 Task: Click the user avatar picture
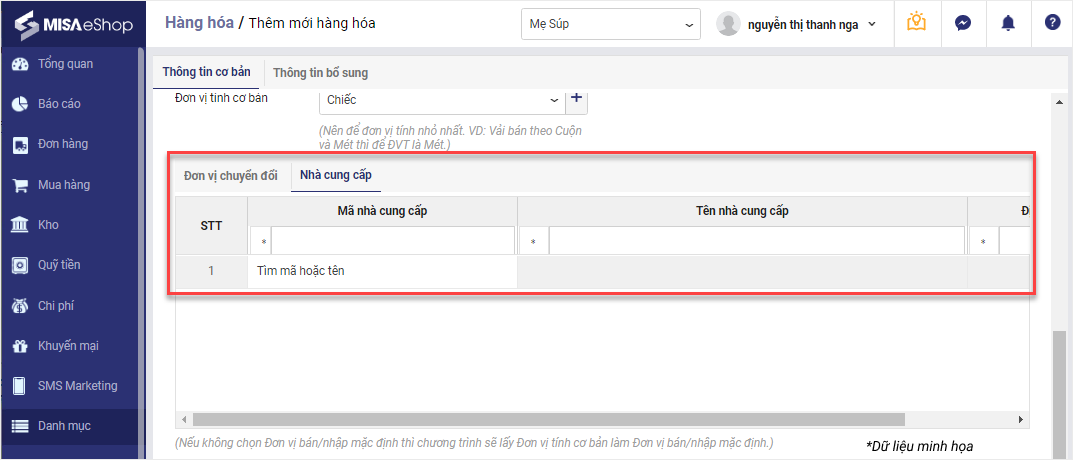pyautogui.click(x=728, y=24)
